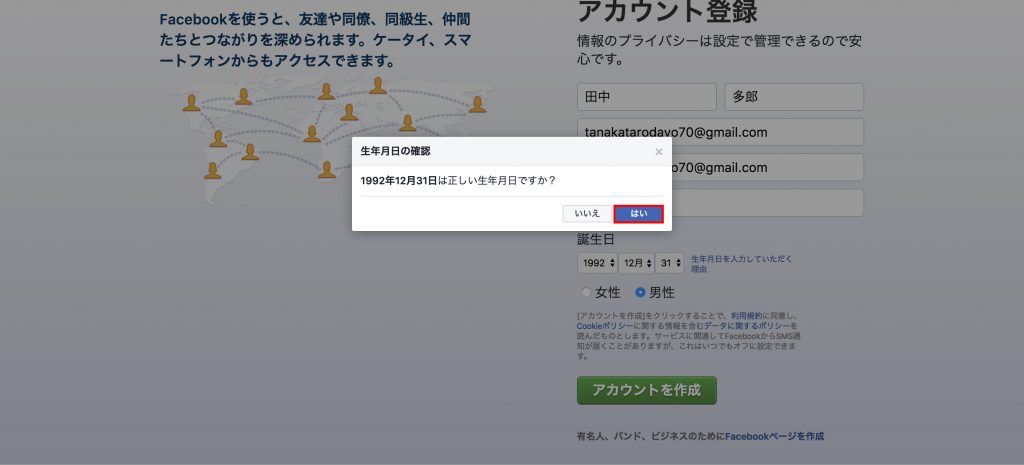The image size is (1024, 465).
Task: Click the 田中 surname input field
Action: pyautogui.click(x=647, y=97)
